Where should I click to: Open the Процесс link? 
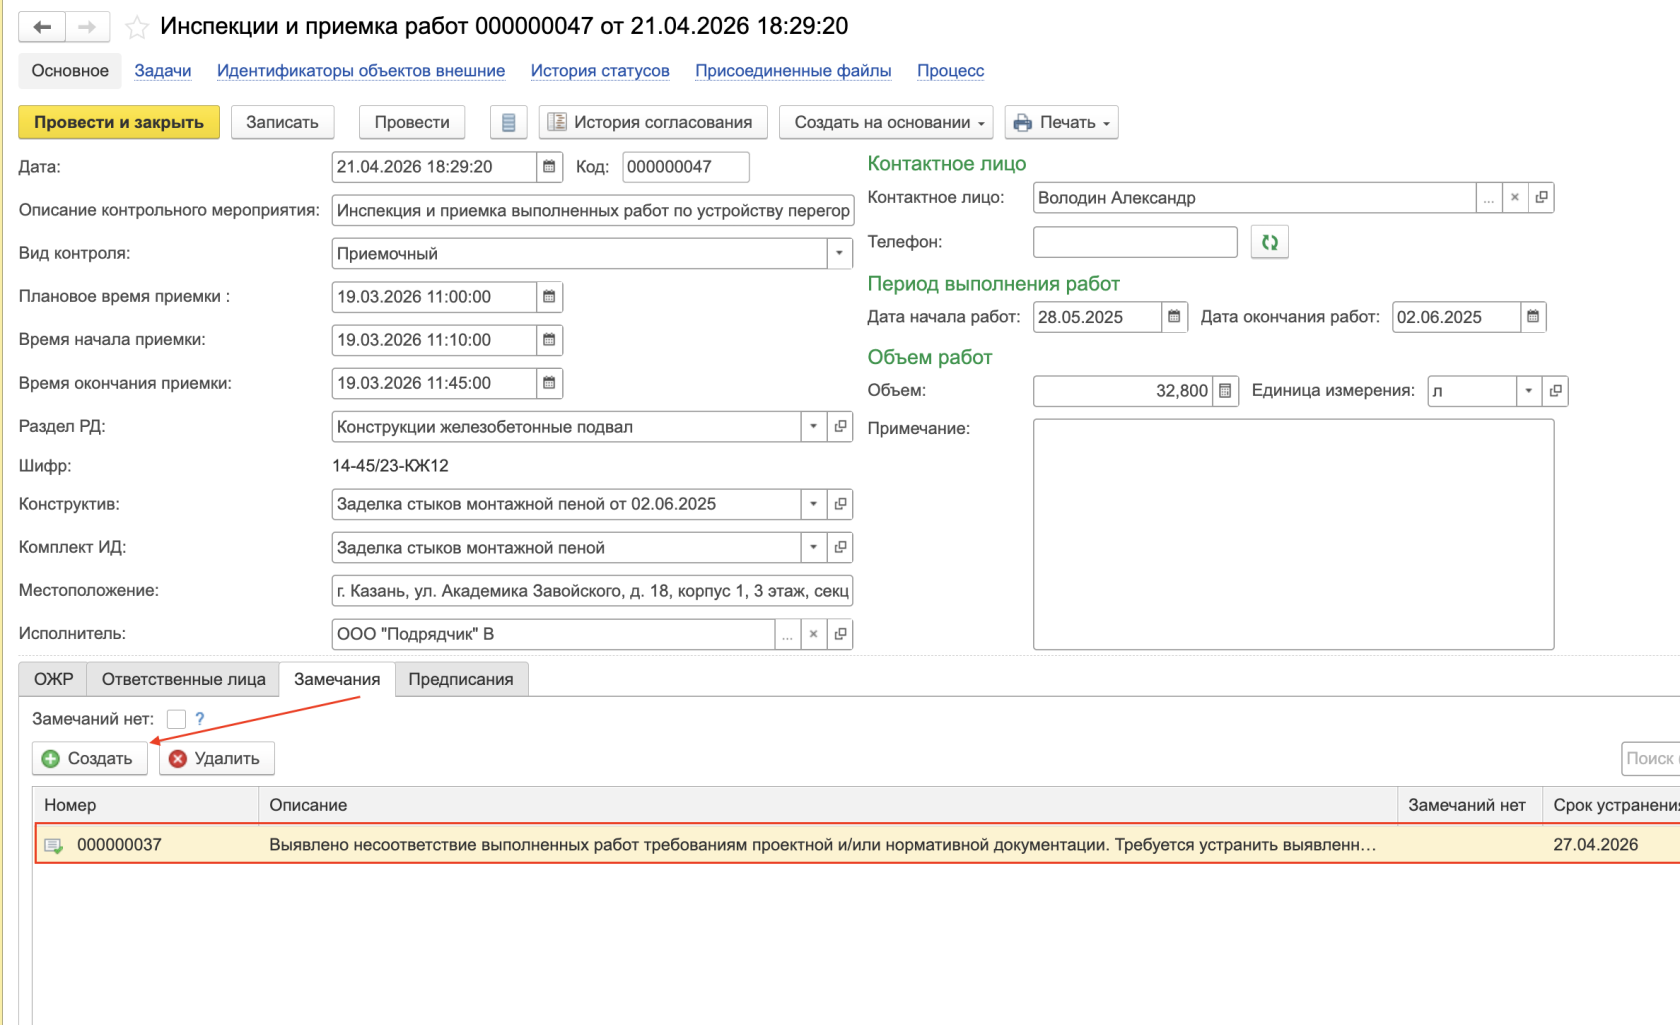(951, 71)
